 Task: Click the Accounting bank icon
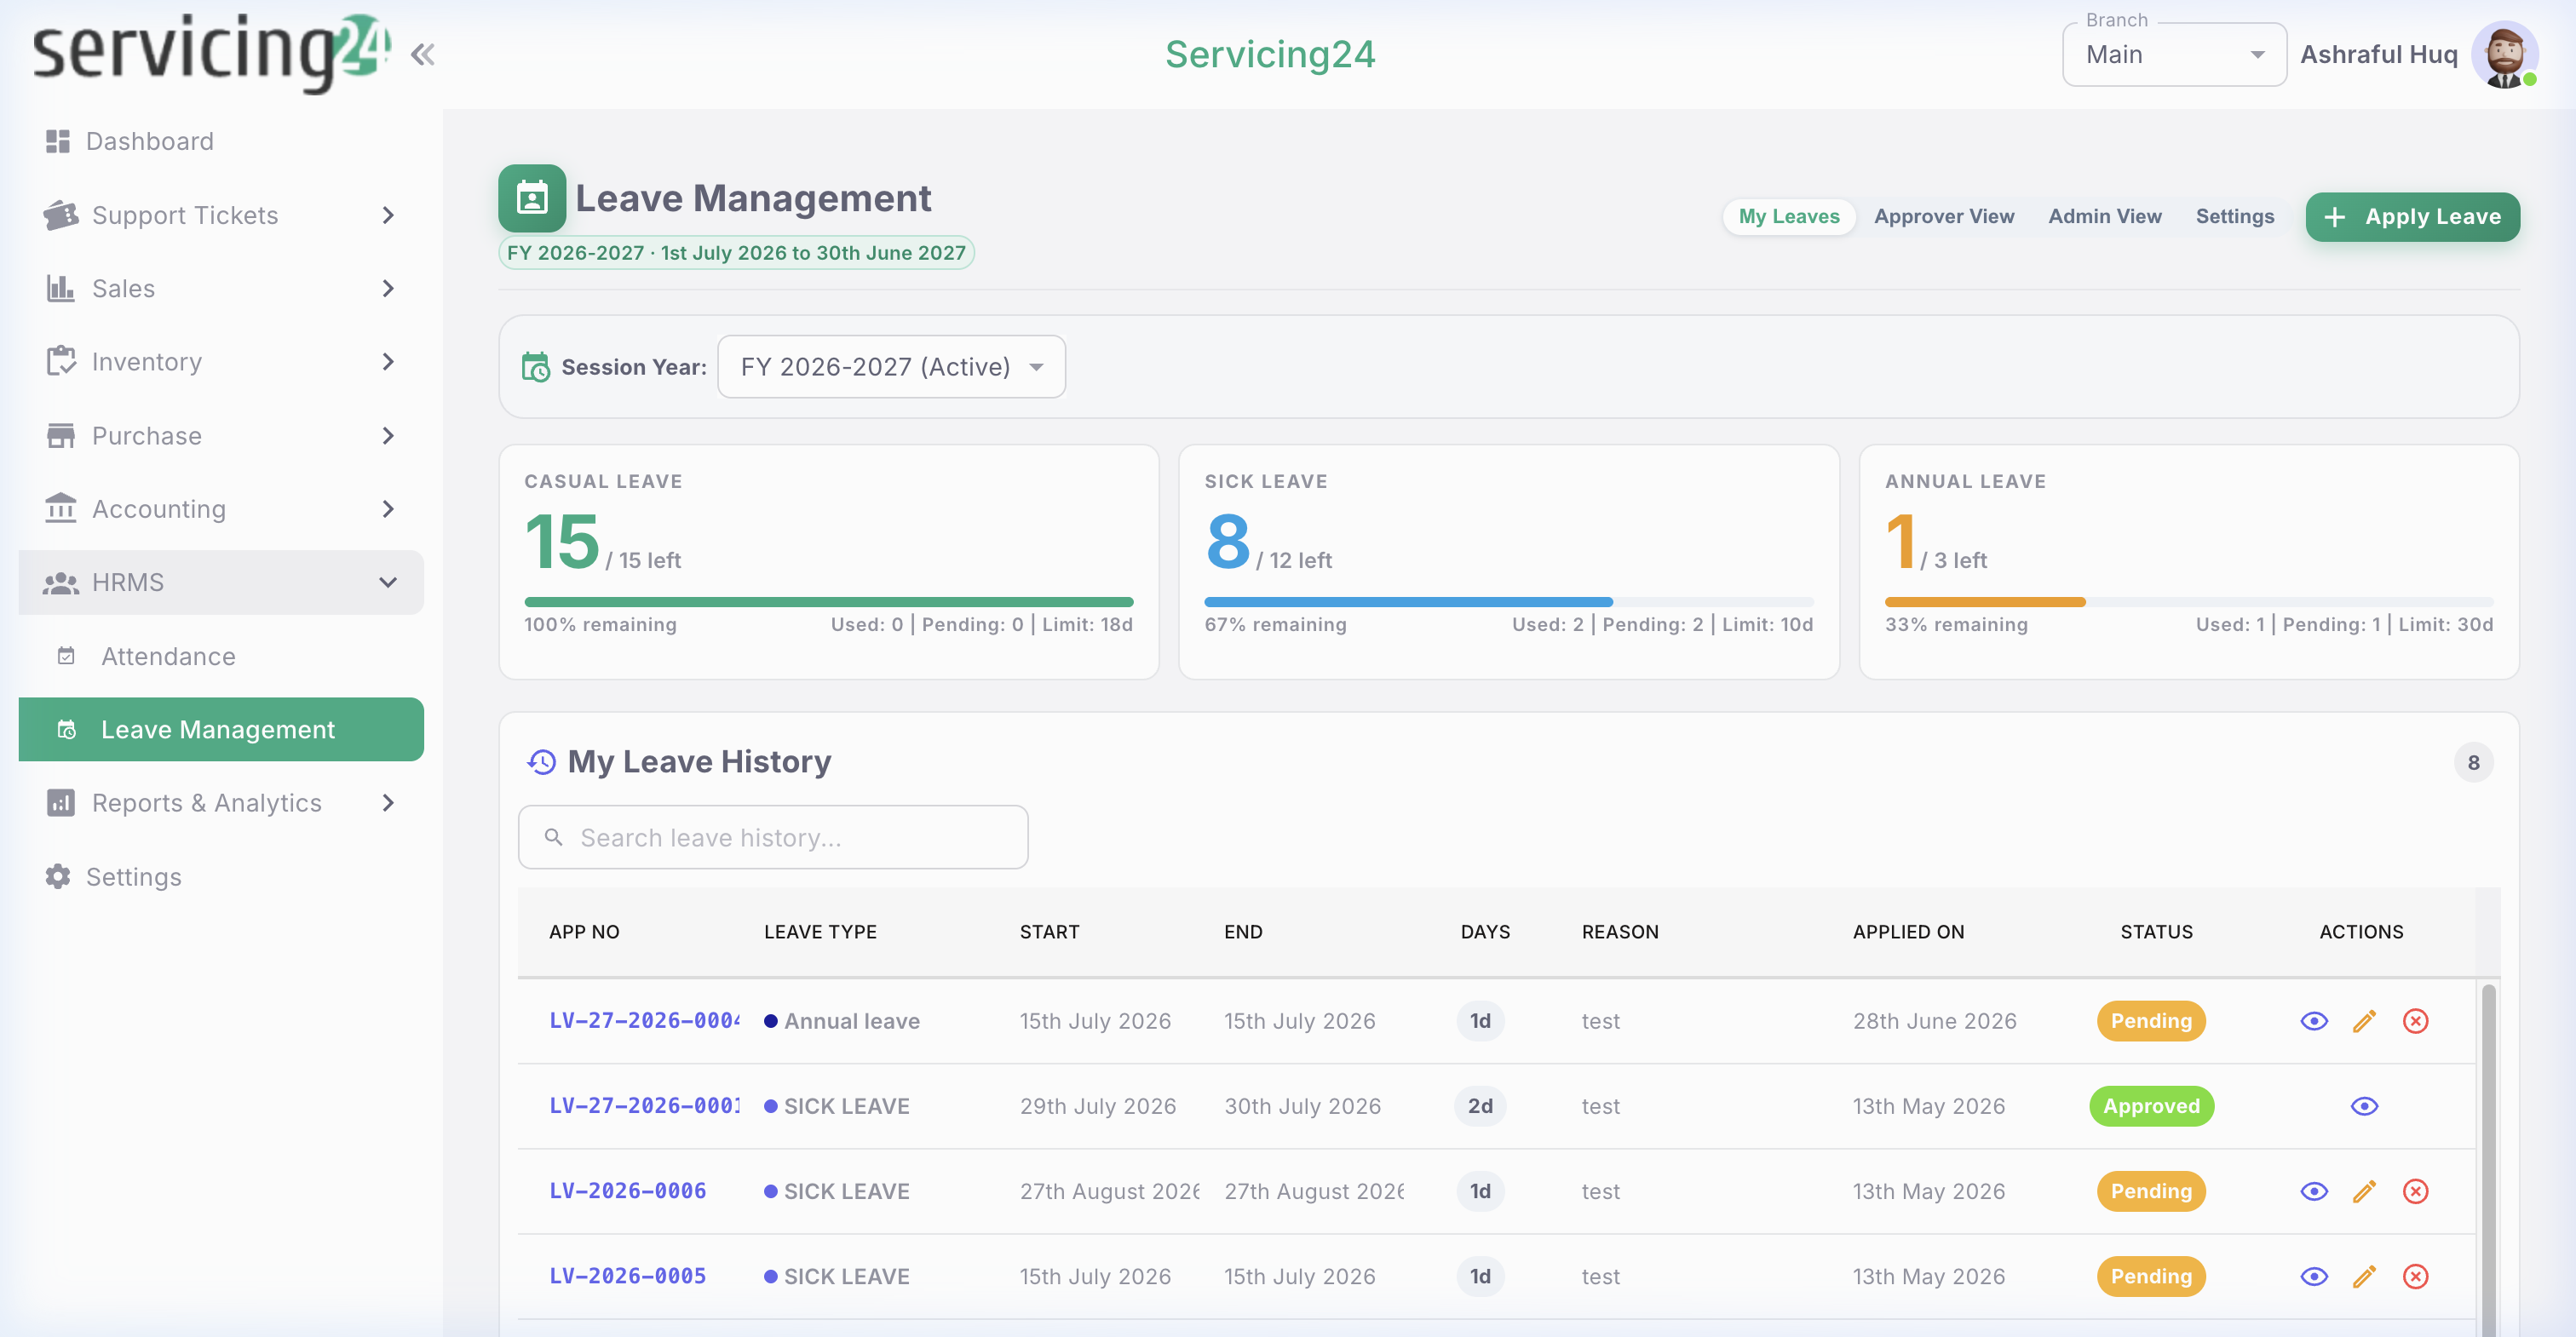click(x=61, y=508)
